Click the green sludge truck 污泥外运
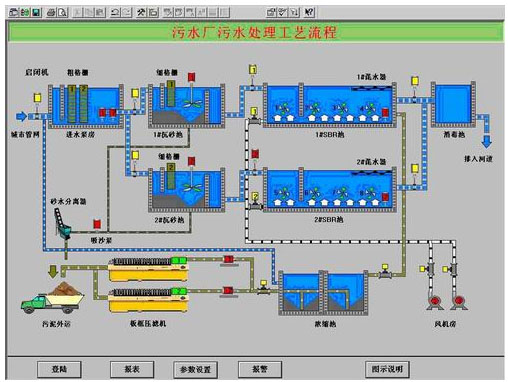The image size is (508, 382). (x=52, y=298)
